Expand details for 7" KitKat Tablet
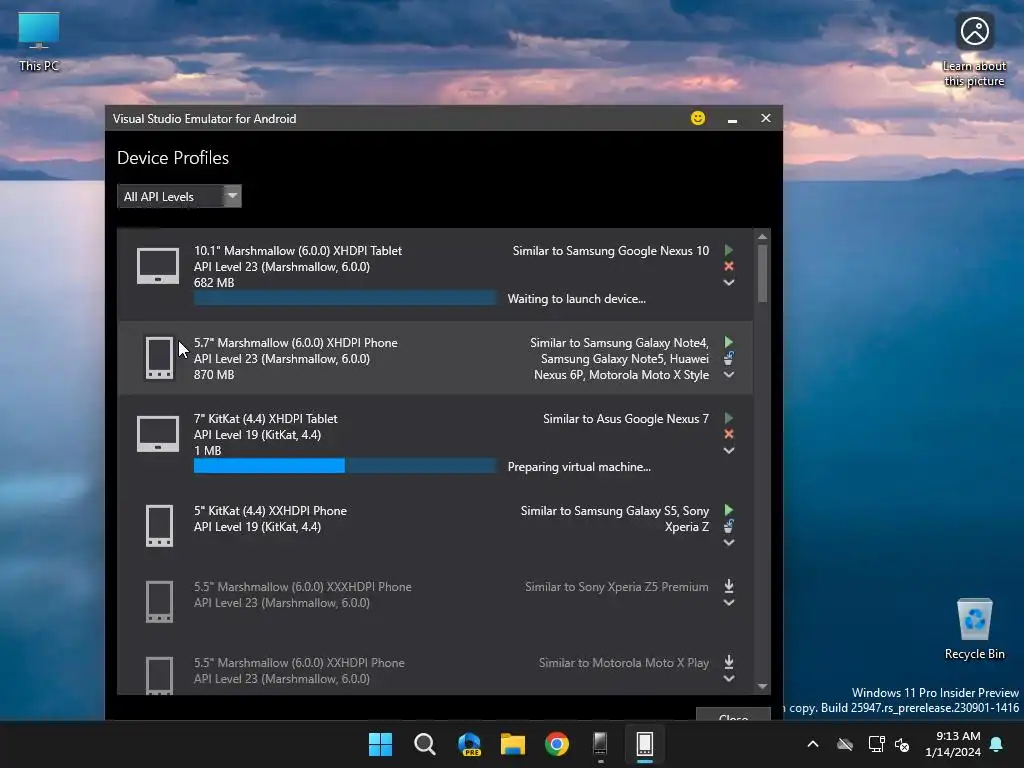 click(729, 451)
